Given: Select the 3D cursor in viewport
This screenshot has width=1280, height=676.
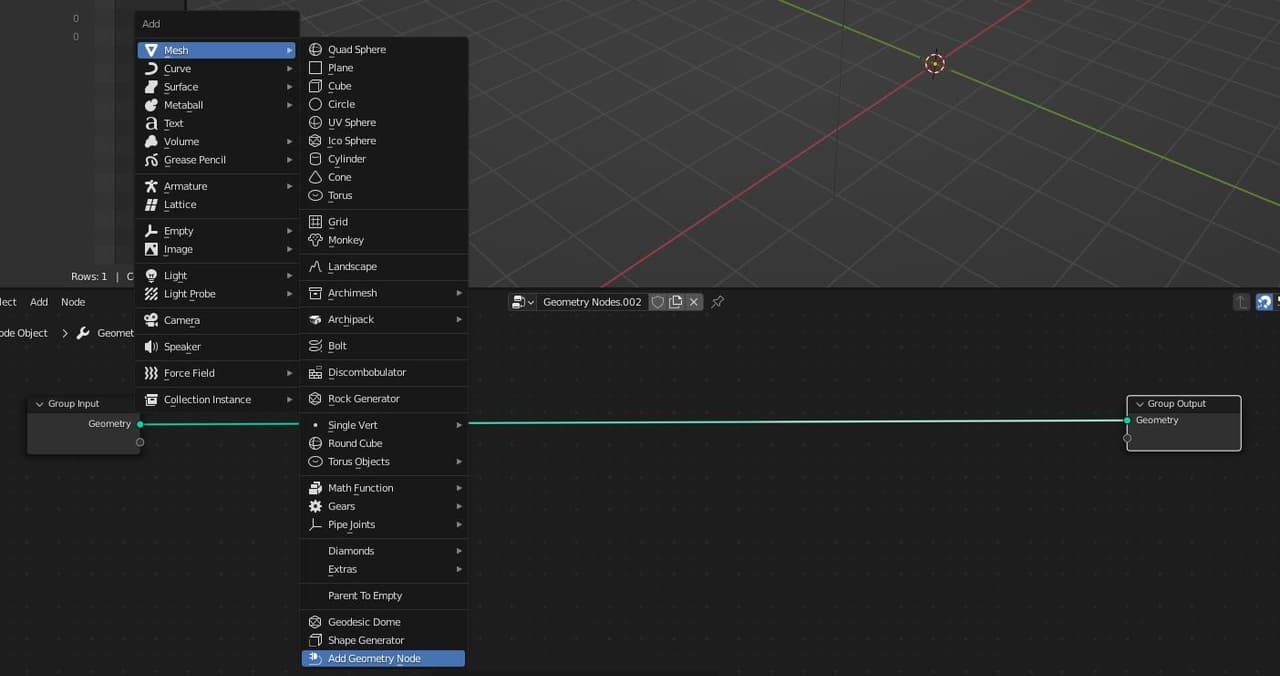Looking at the screenshot, I should point(935,64).
